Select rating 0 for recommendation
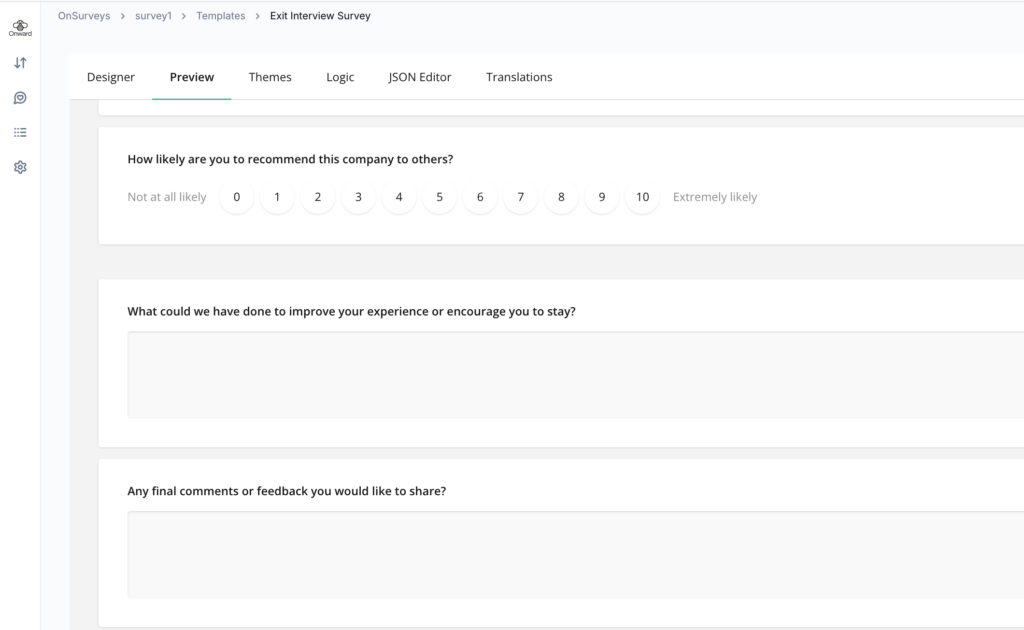Viewport: 1024px width, 630px height. click(237, 197)
